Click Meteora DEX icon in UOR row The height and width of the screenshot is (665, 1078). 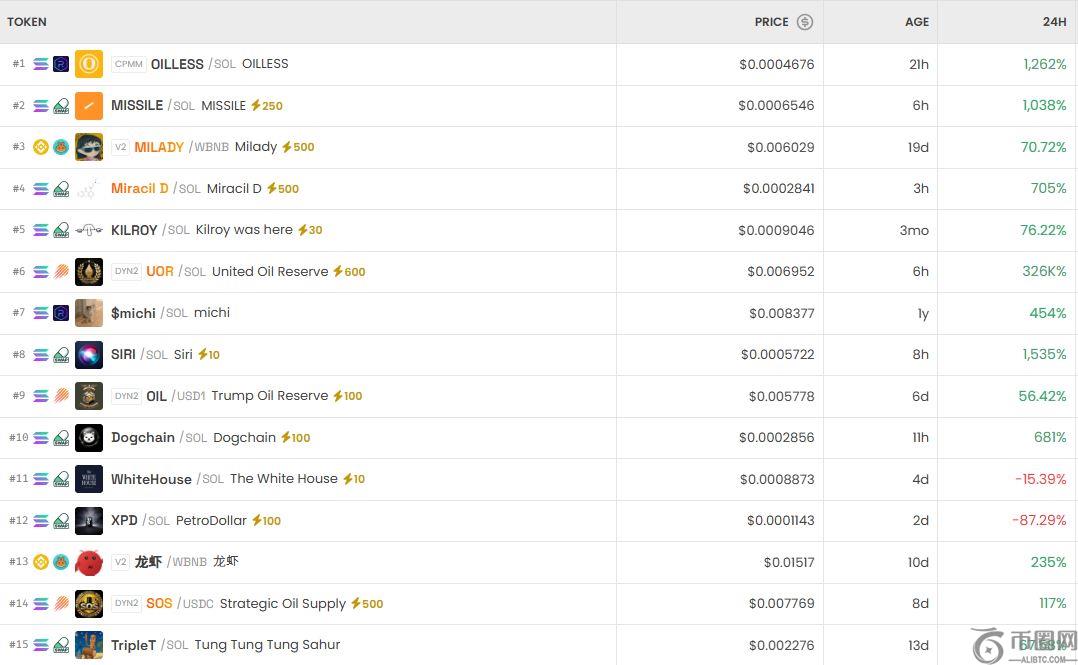[x=61, y=272]
